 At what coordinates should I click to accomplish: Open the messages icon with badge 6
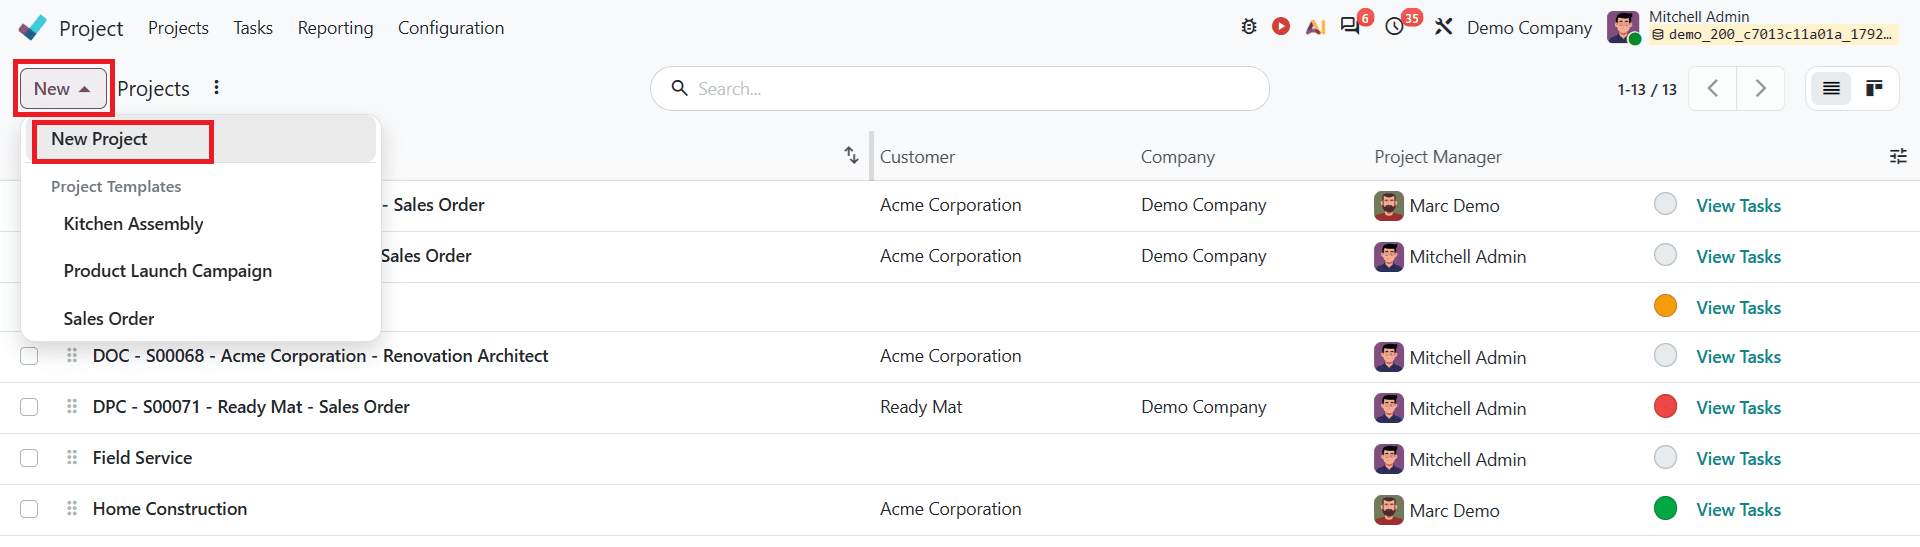(1351, 27)
